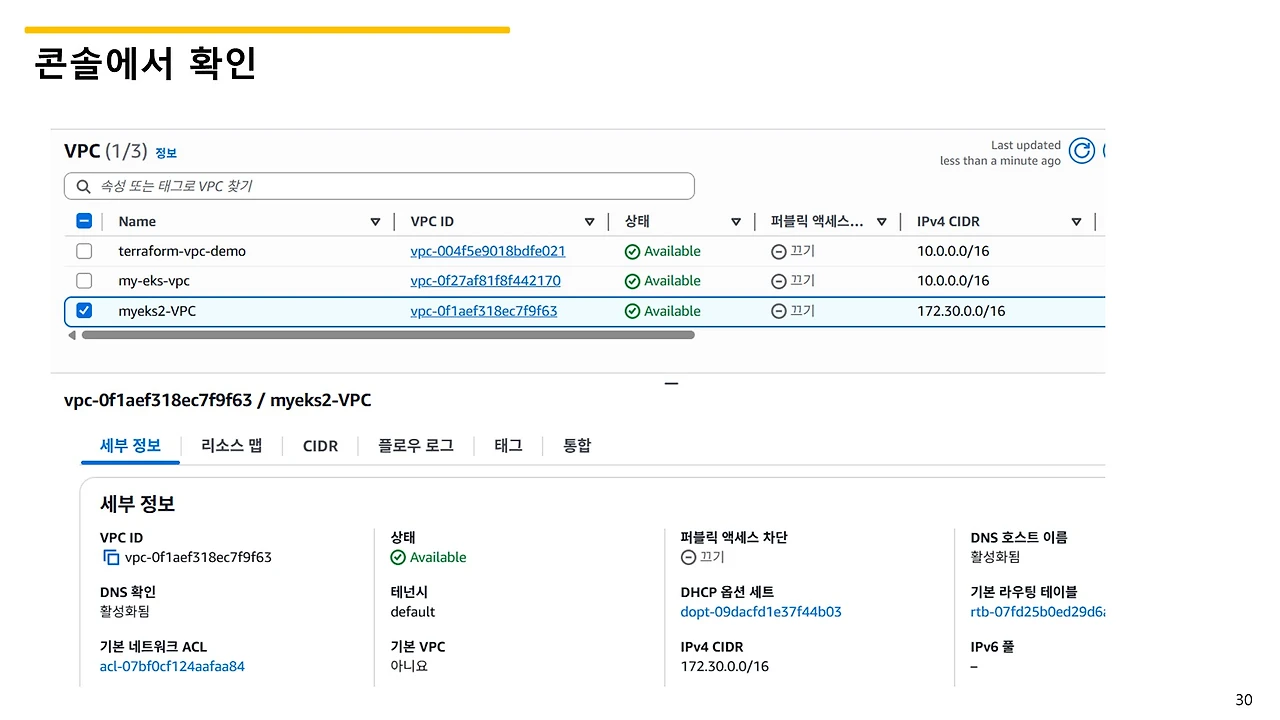Copy the VPC ID in details

pos(111,558)
